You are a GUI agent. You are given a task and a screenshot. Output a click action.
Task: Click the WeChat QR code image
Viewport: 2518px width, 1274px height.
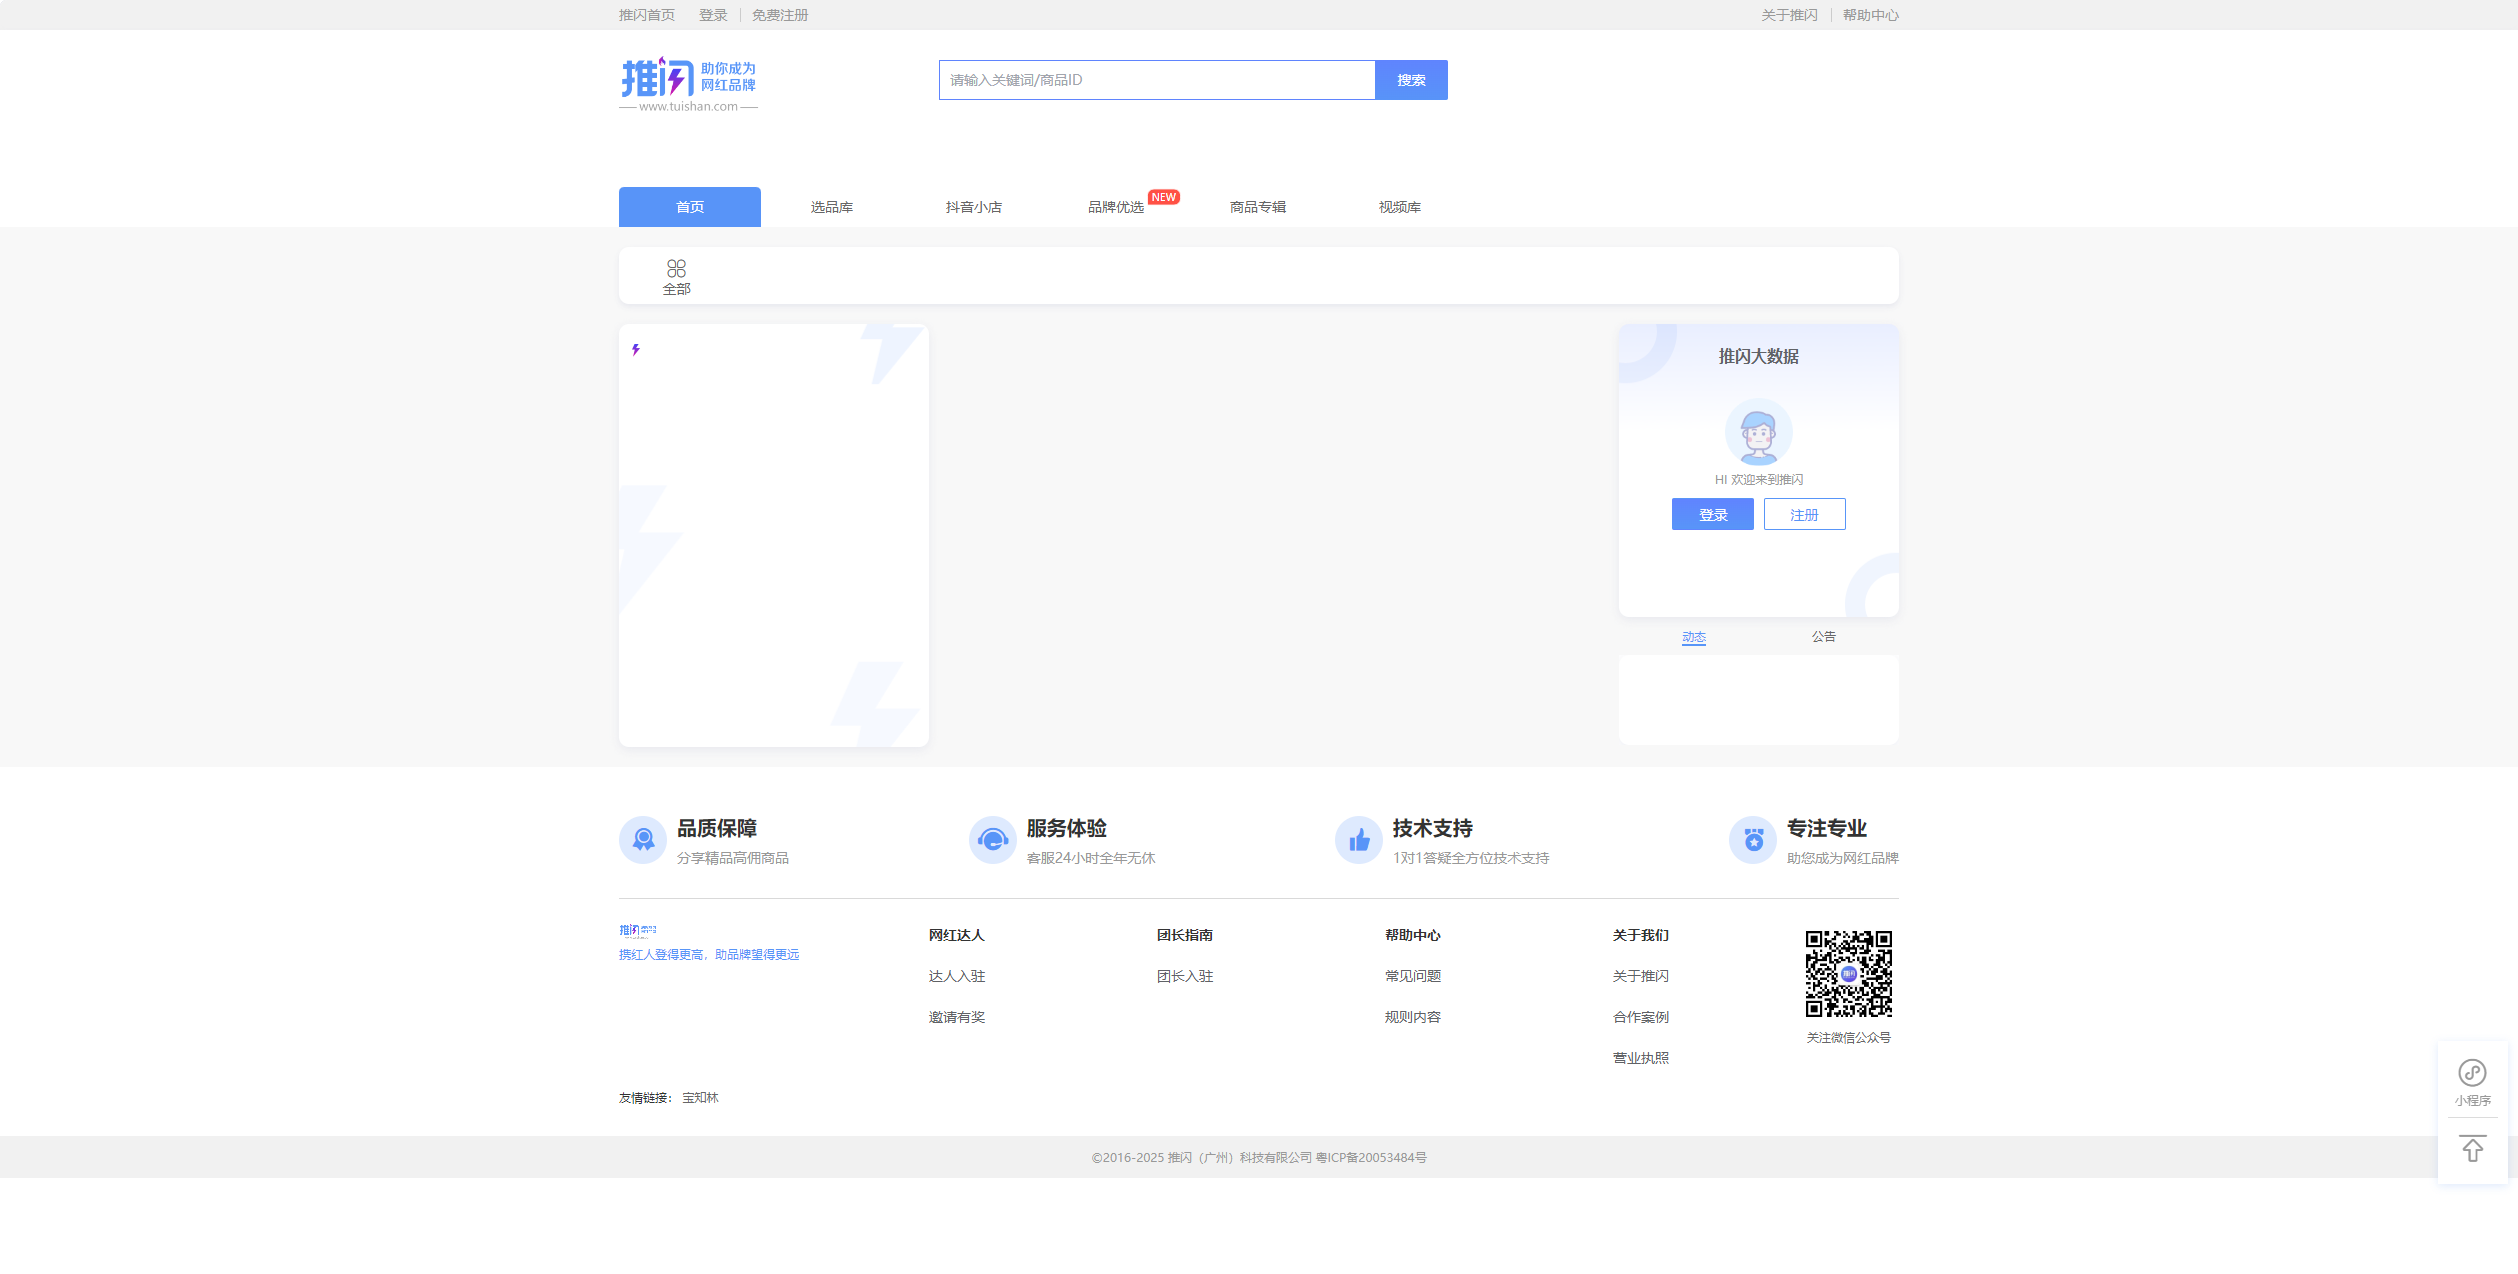click(x=1848, y=973)
